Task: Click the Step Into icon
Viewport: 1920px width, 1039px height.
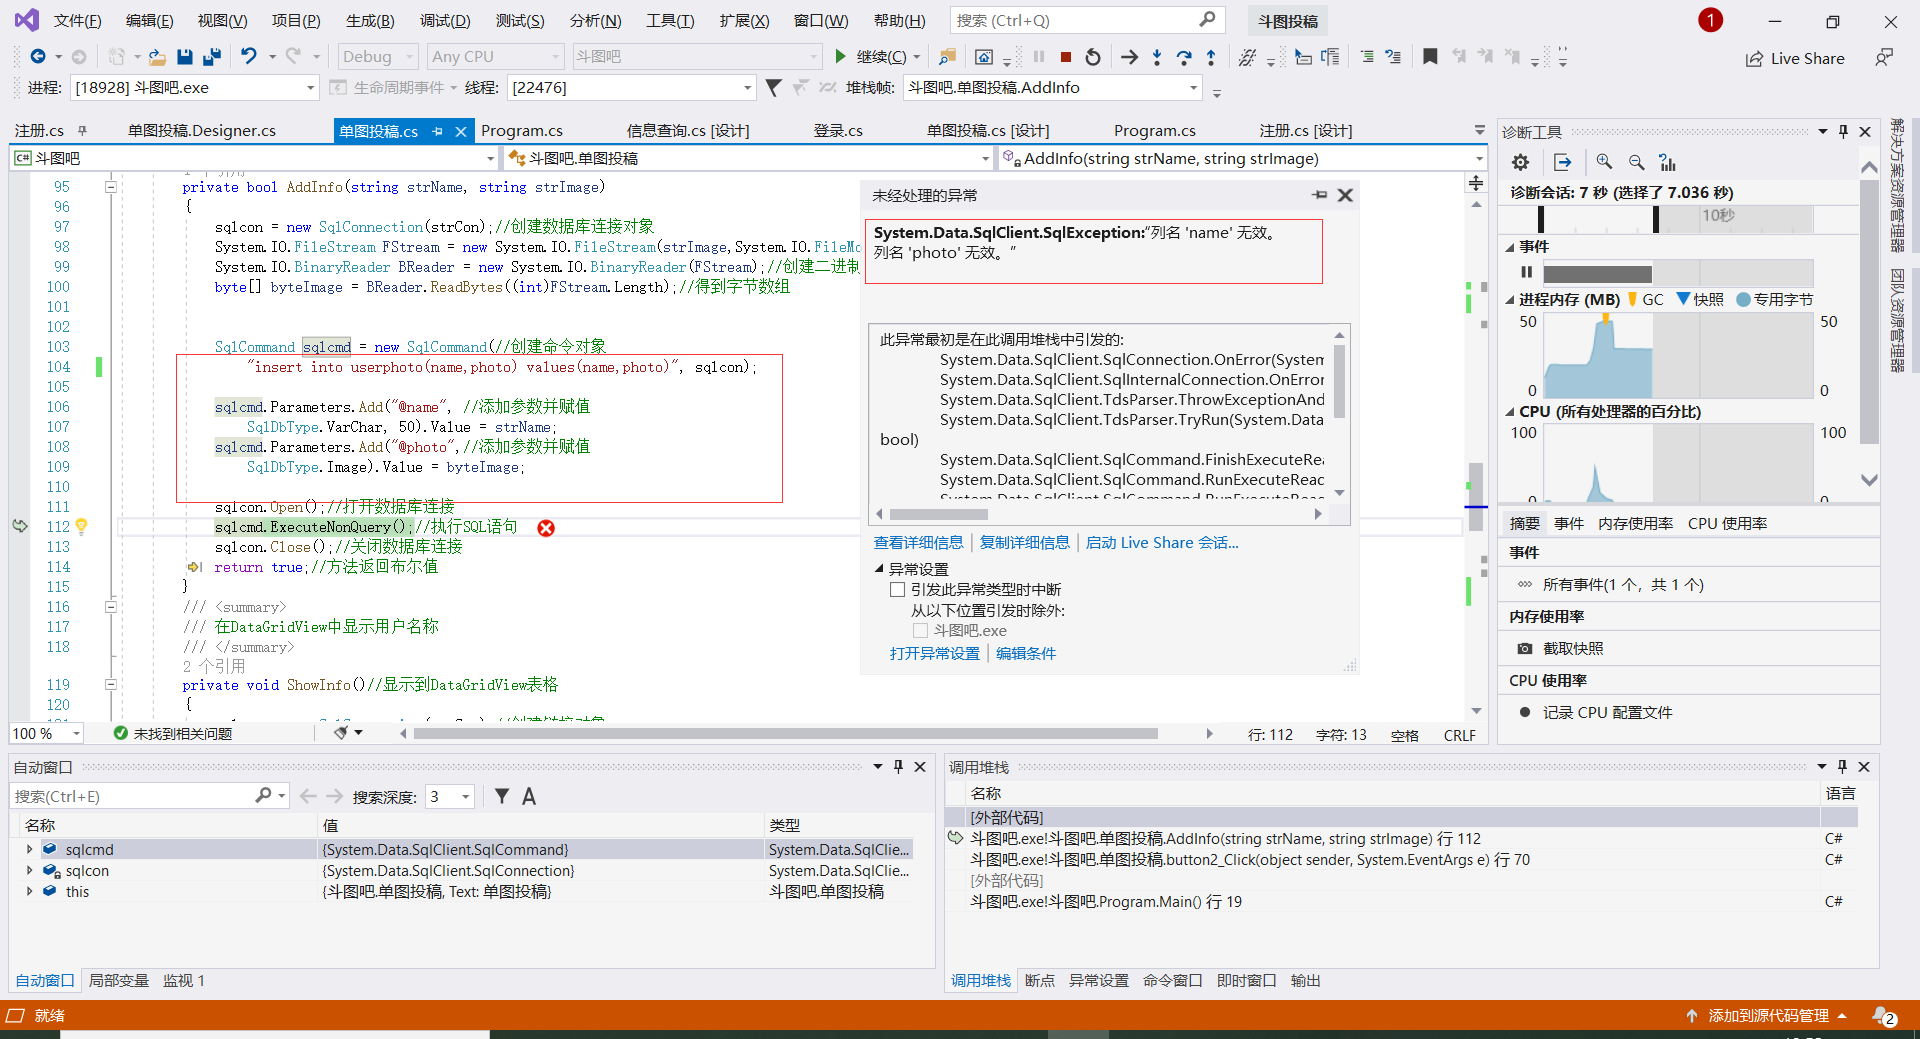Action: (x=1157, y=57)
